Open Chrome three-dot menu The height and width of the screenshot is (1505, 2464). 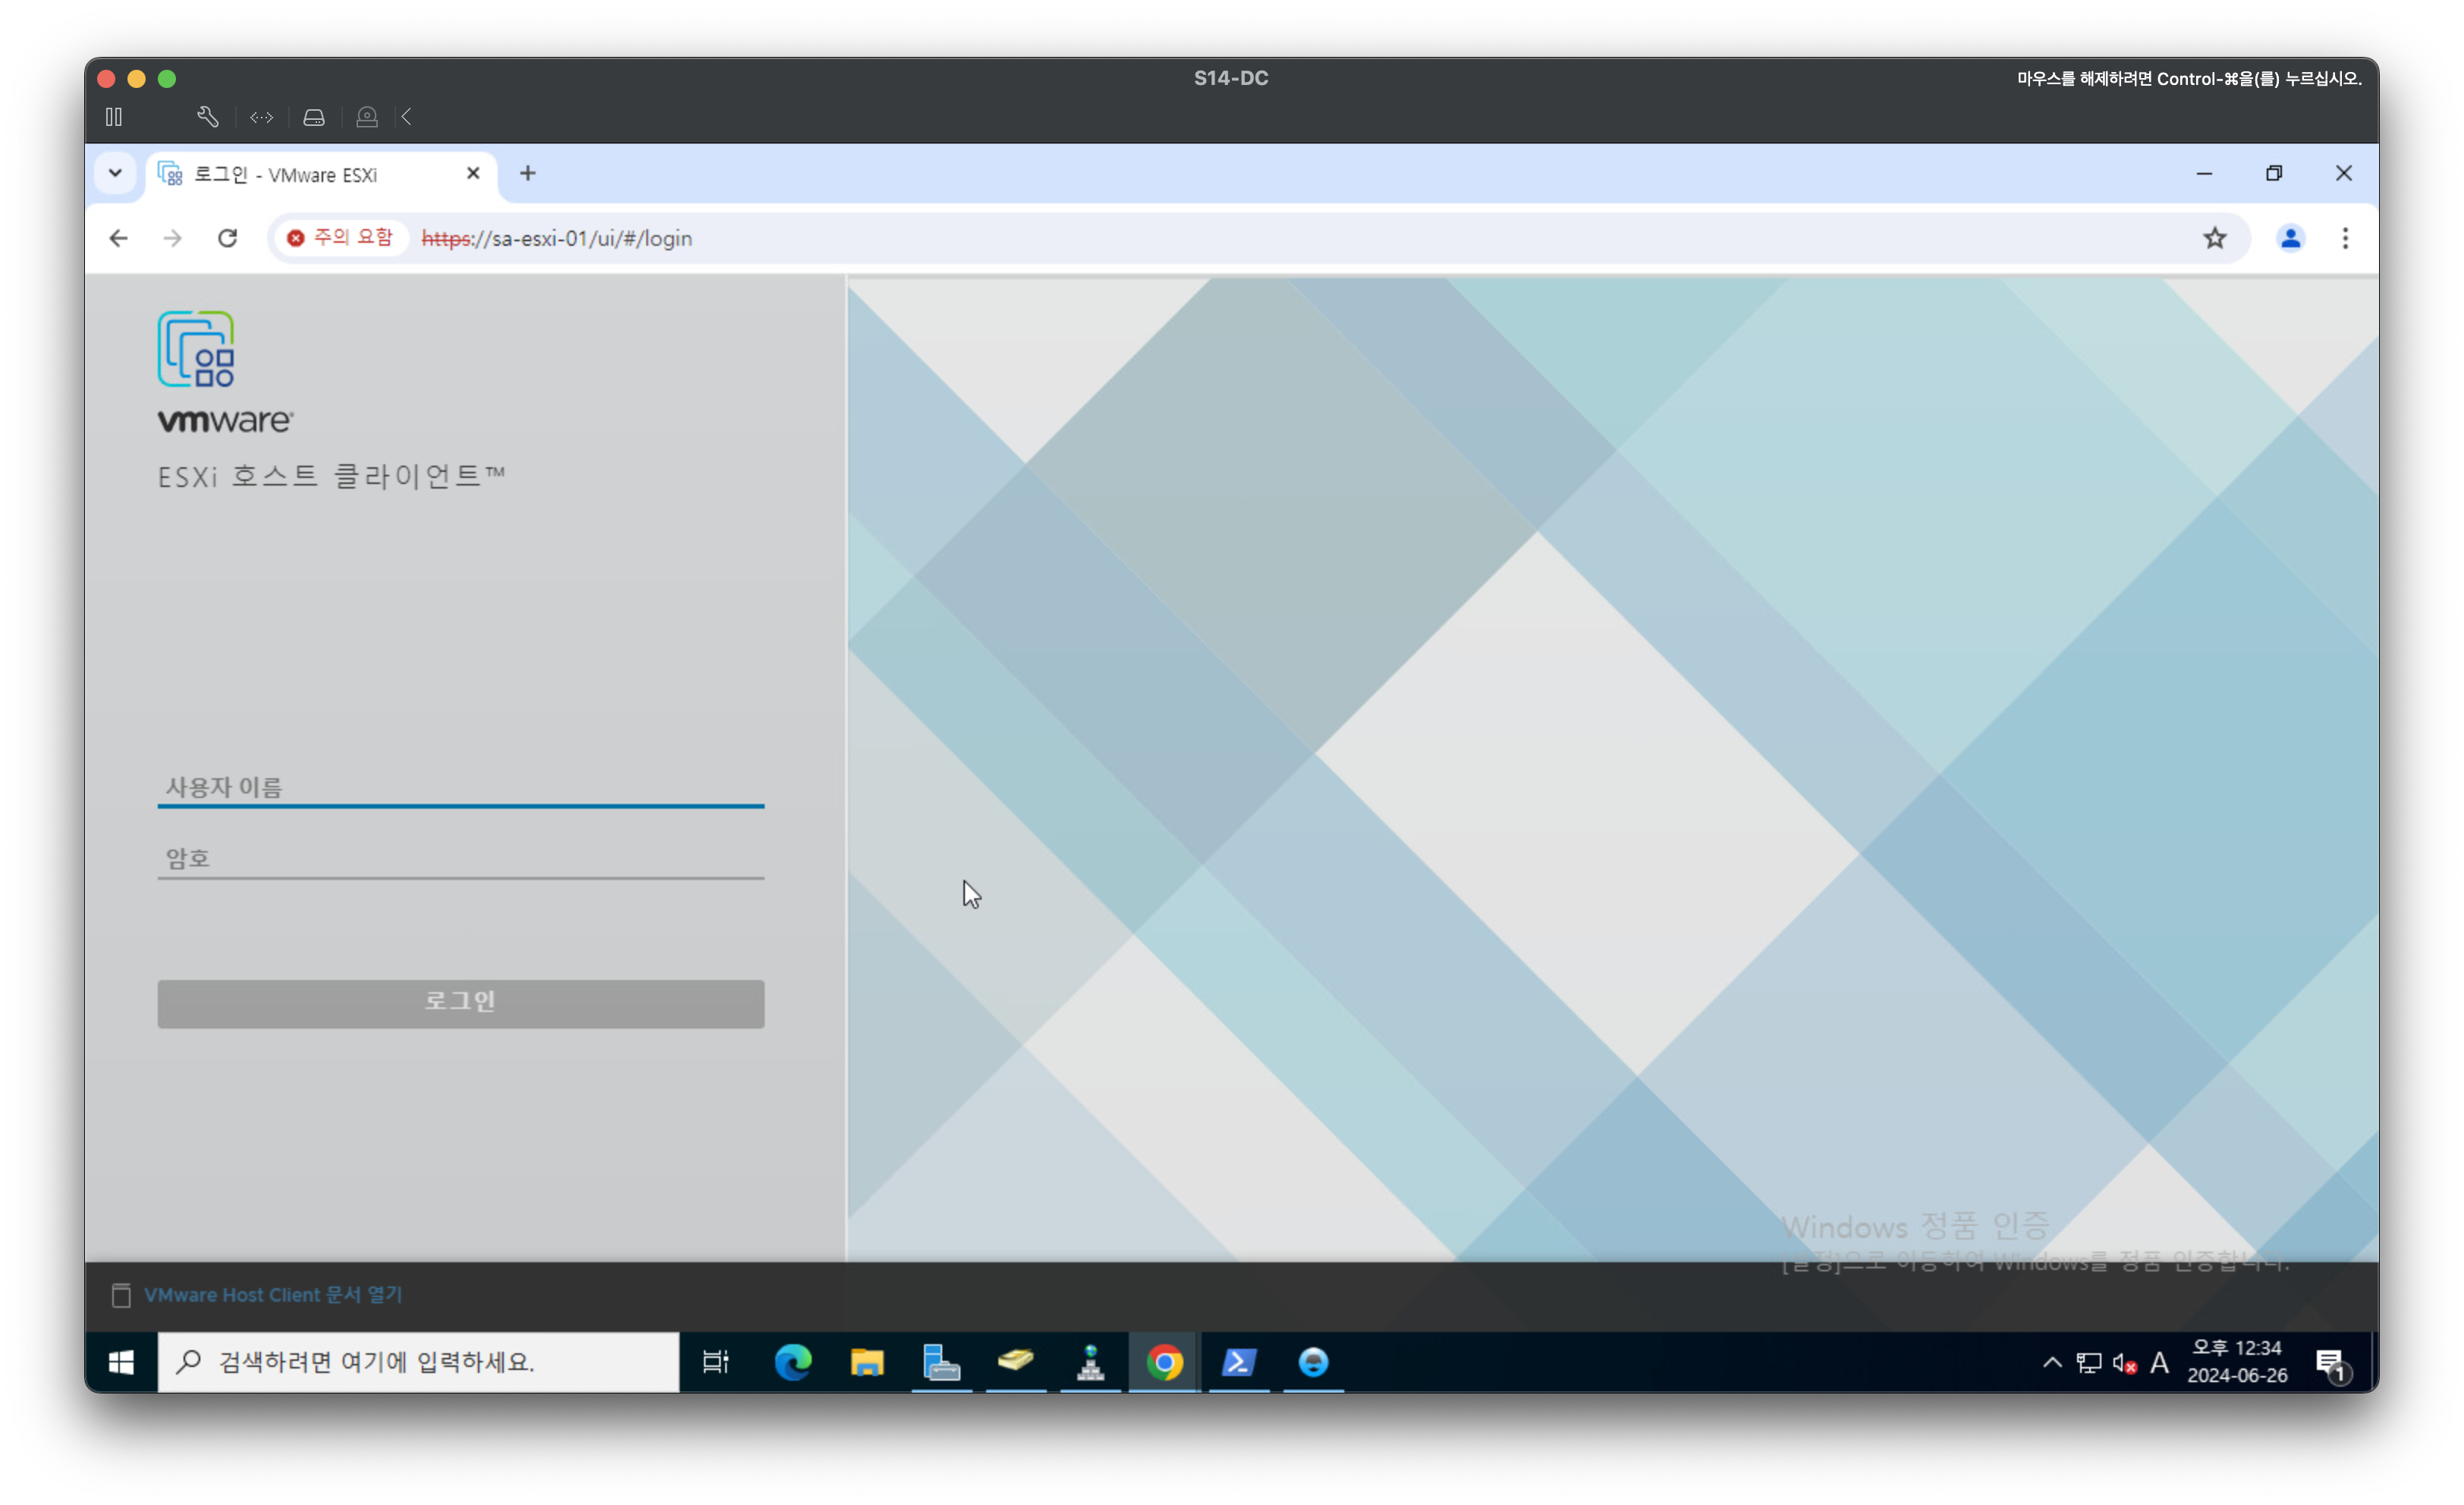(2344, 238)
